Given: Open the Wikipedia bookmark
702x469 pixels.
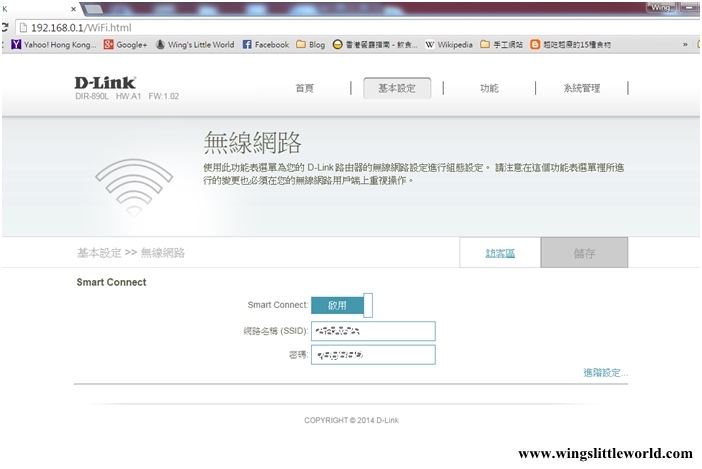Looking at the screenshot, I should (448, 45).
